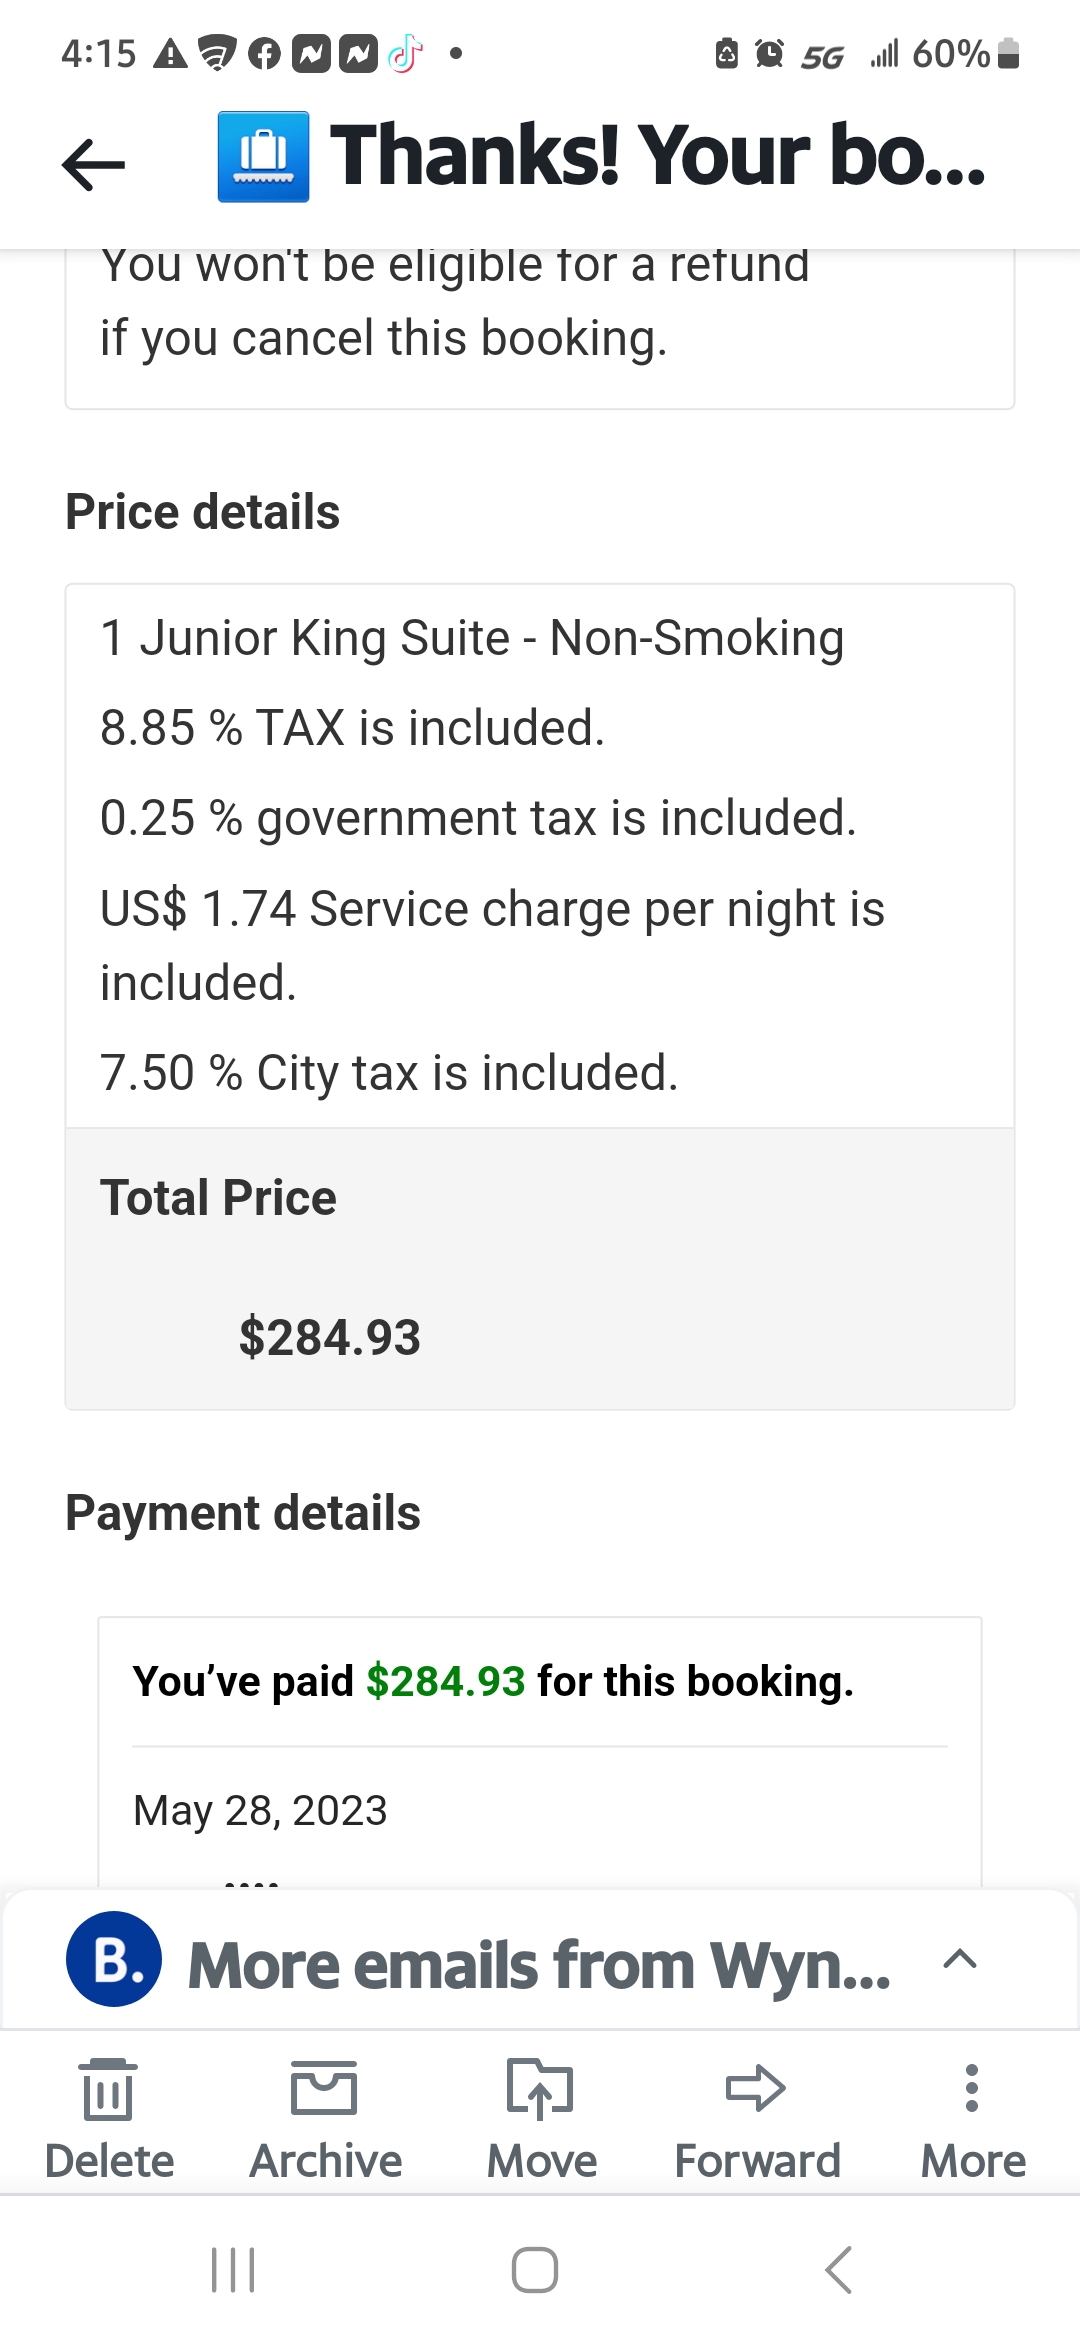Image resolution: width=1080 pixels, height=2340 pixels.
Task: Tap the Junior King Suite room line
Action: click(472, 638)
